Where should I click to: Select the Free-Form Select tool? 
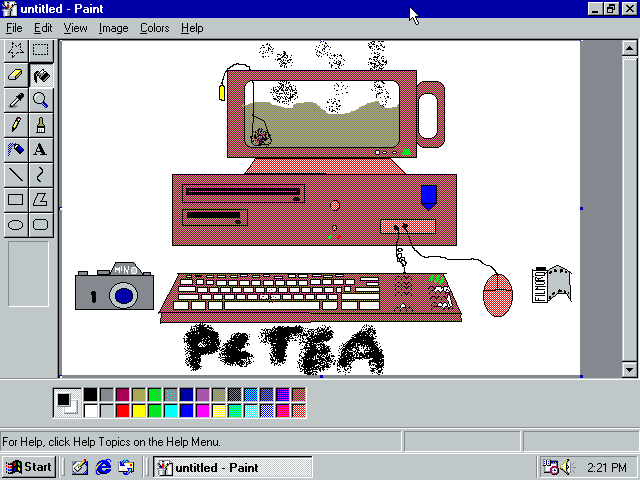16,50
